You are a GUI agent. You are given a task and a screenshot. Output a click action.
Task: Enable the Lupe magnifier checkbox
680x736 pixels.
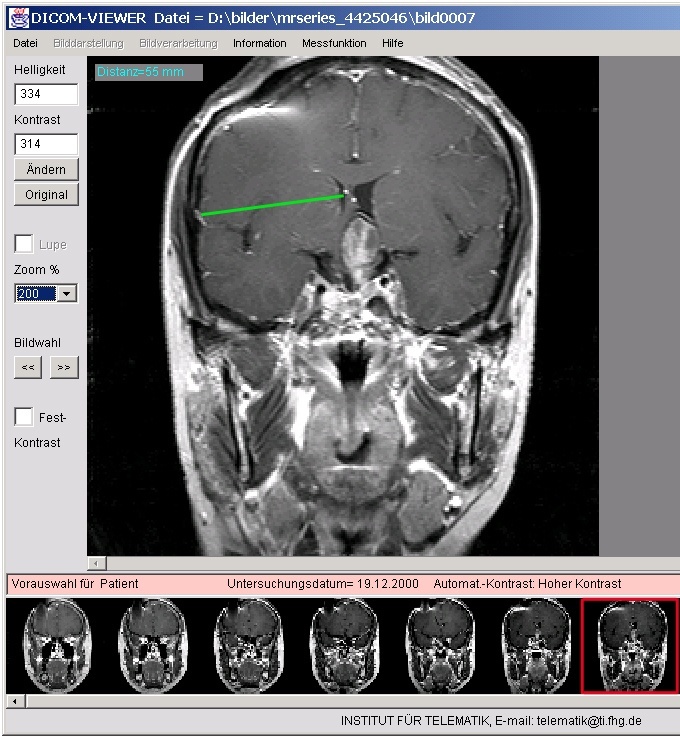pyautogui.click(x=24, y=244)
